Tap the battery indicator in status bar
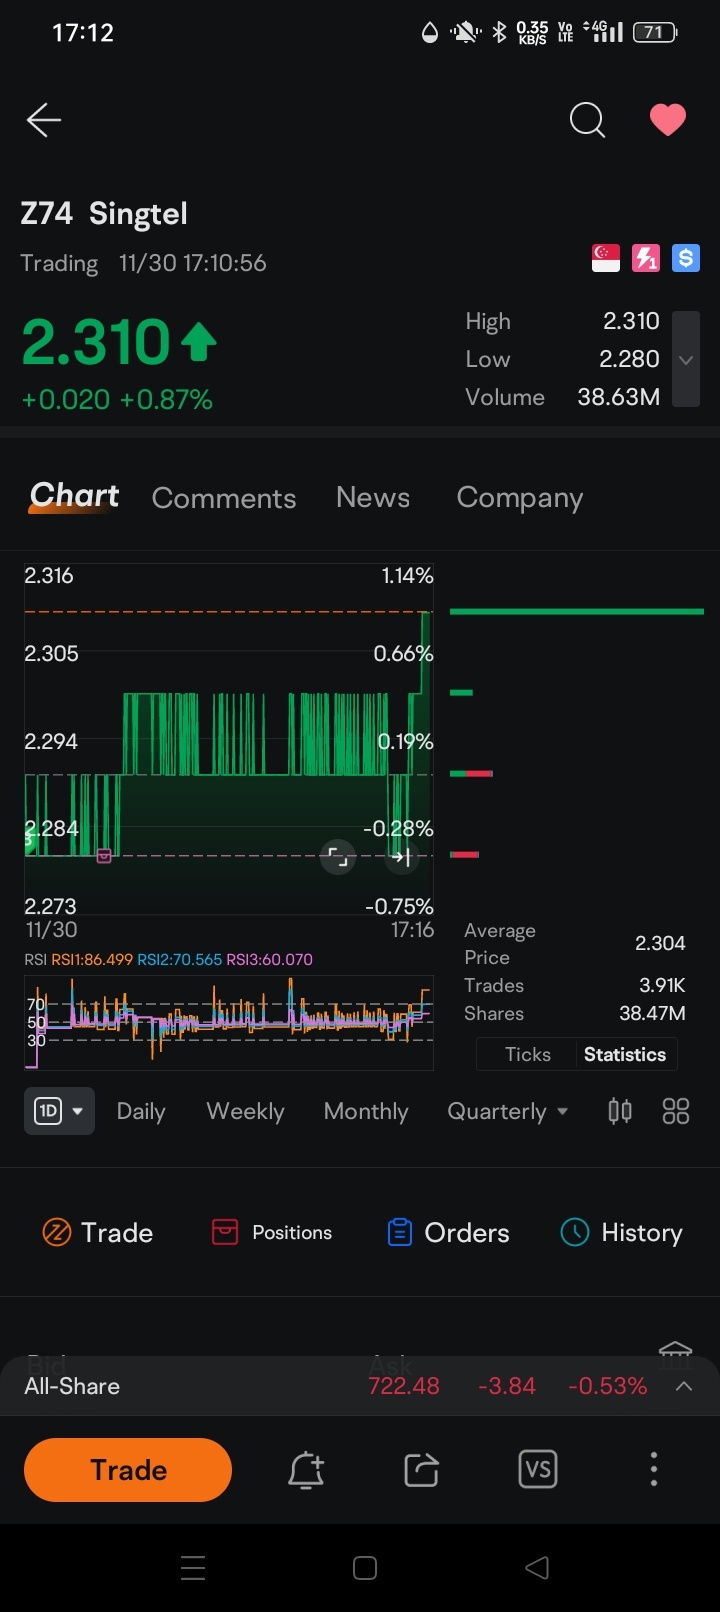This screenshot has height=1612, width=720. (655, 32)
